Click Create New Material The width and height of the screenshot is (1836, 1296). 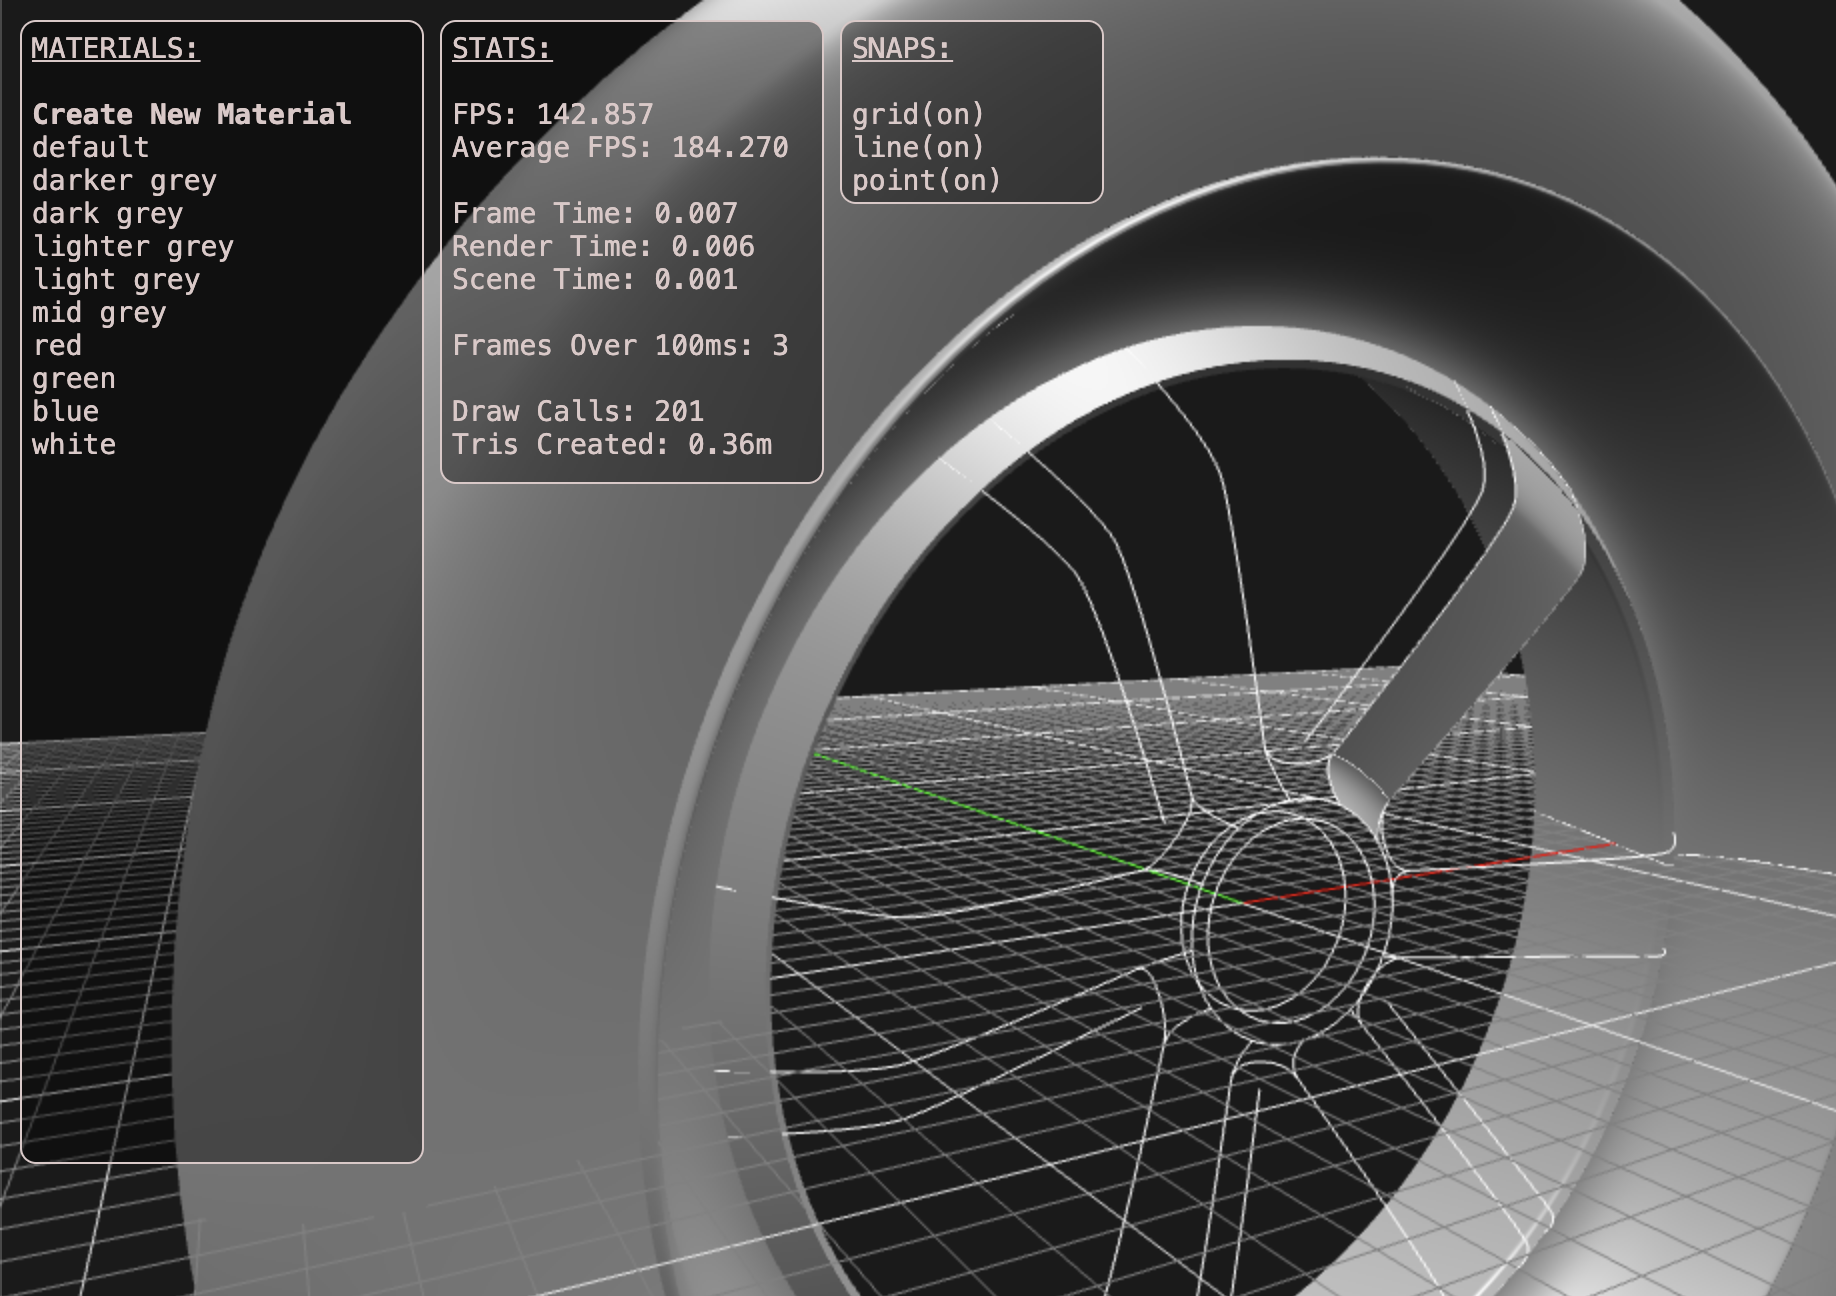pyautogui.click(x=190, y=113)
